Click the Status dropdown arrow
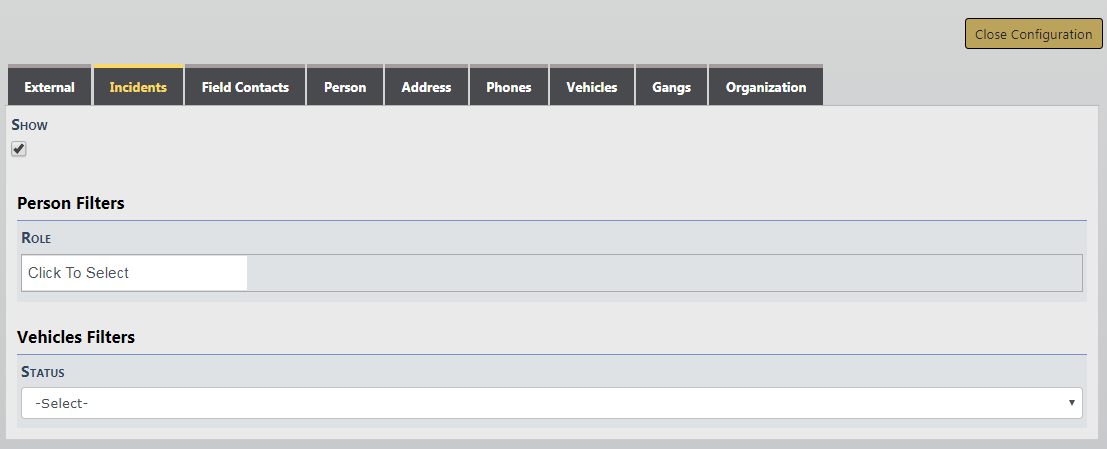Screen dimensions: 1107x449 tap(1072, 403)
